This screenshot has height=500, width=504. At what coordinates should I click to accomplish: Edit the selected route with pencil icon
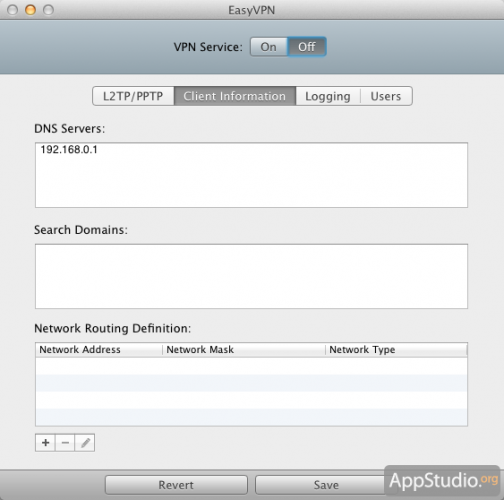[85, 443]
